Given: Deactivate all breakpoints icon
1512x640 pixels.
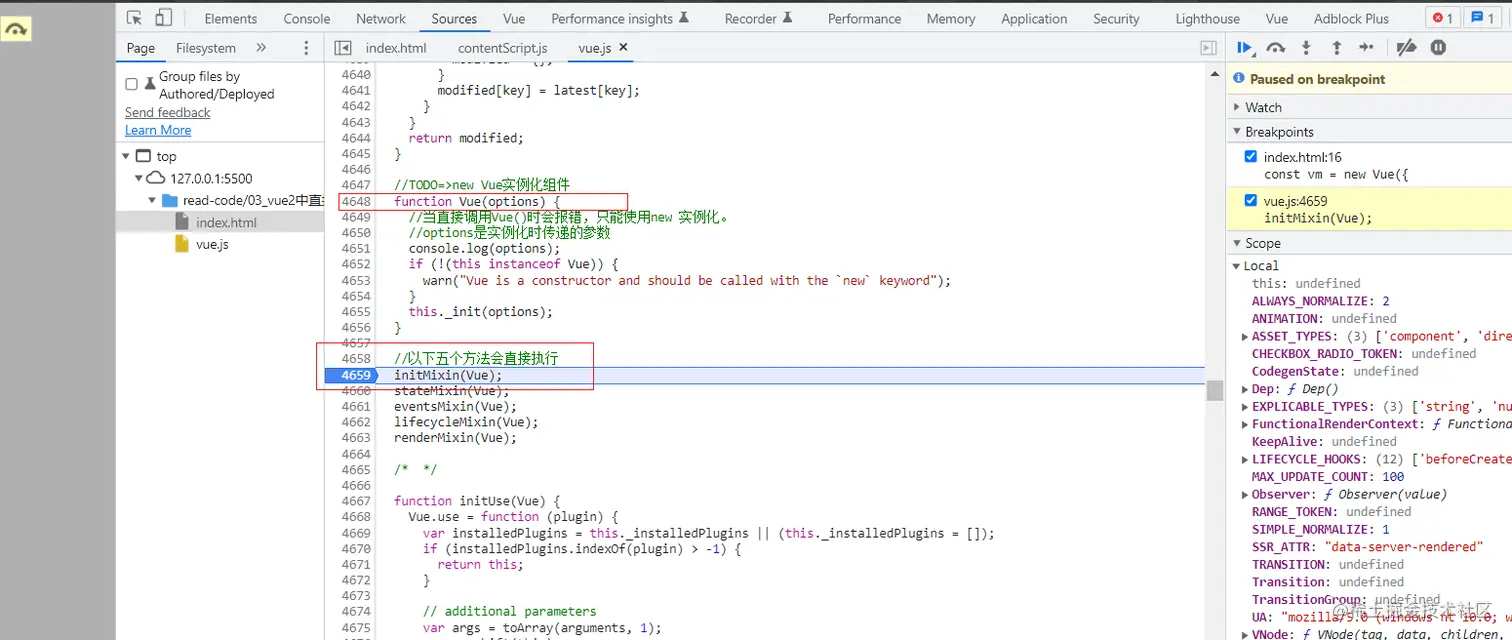Looking at the screenshot, I should coord(1406,47).
